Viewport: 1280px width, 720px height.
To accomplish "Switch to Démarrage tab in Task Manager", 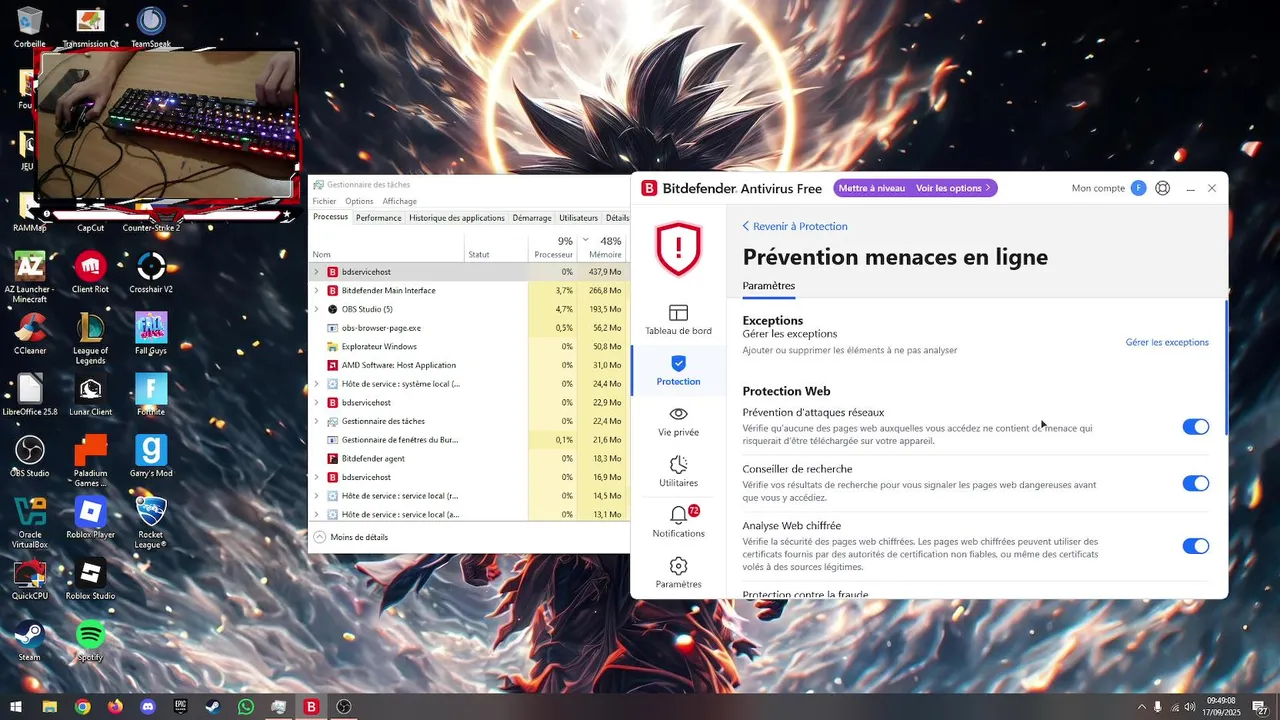I will (x=531, y=218).
